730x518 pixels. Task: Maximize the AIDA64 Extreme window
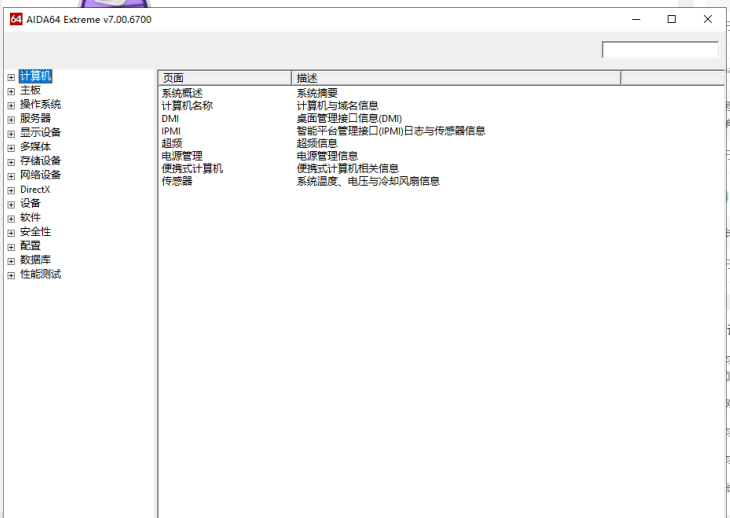click(671, 19)
